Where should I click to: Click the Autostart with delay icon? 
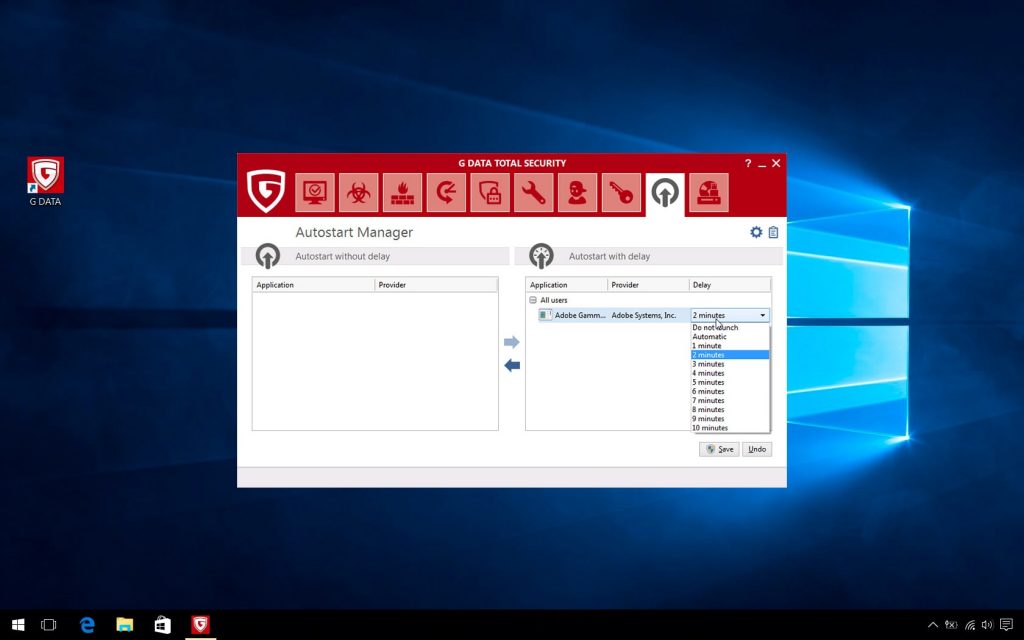click(541, 256)
